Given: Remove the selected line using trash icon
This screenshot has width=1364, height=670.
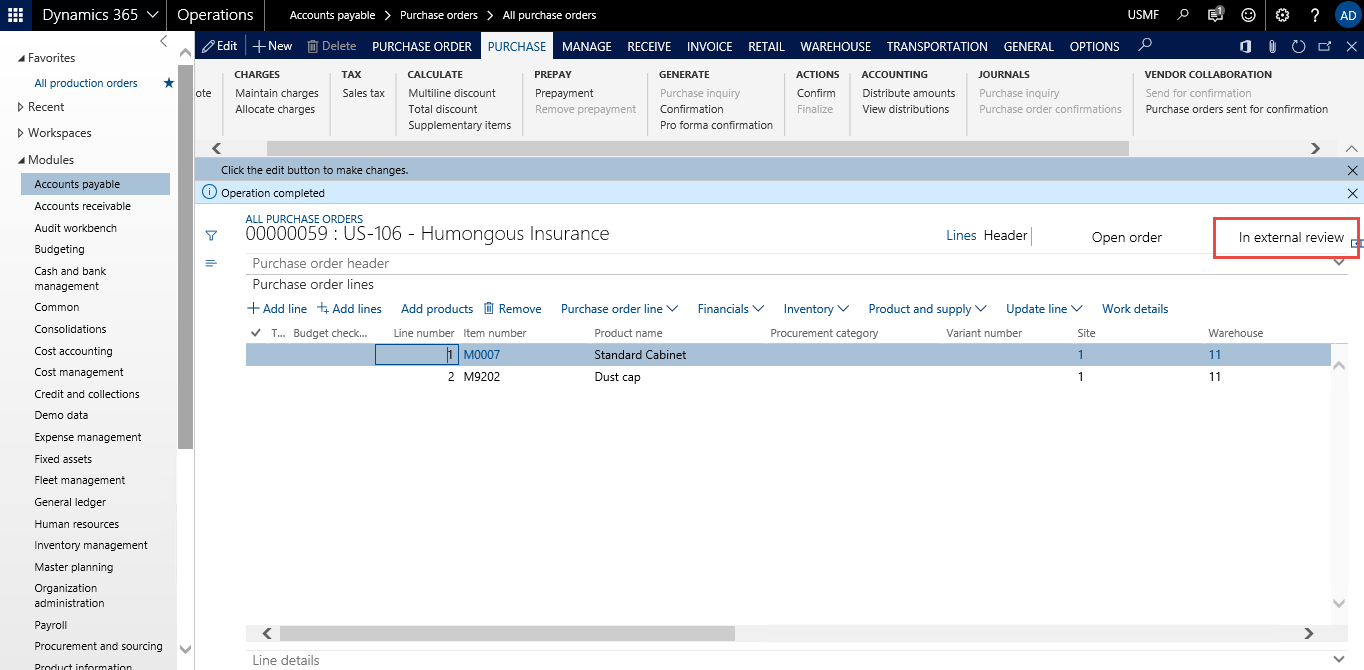Looking at the screenshot, I should pyautogui.click(x=512, y=308).
